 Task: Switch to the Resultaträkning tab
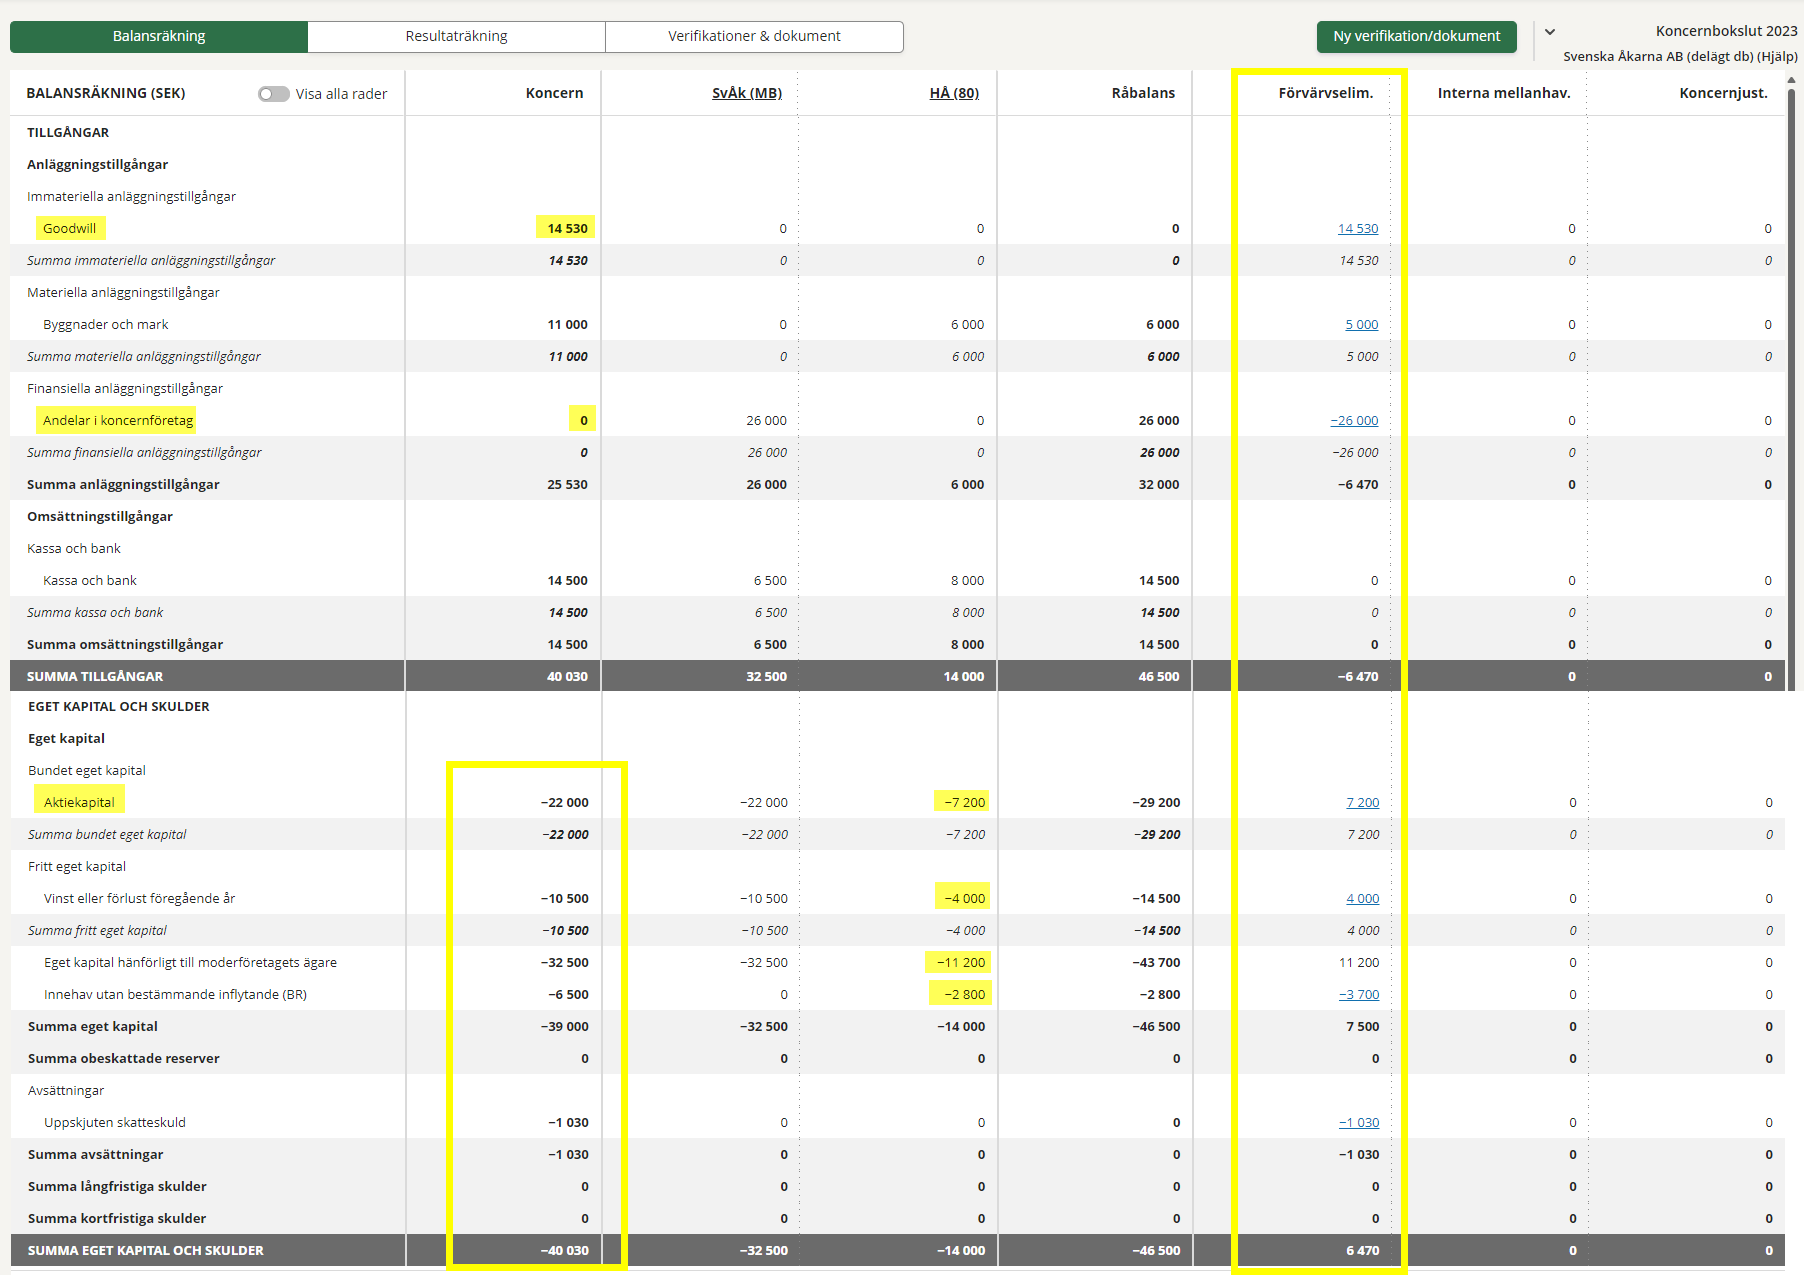point(456,36)
